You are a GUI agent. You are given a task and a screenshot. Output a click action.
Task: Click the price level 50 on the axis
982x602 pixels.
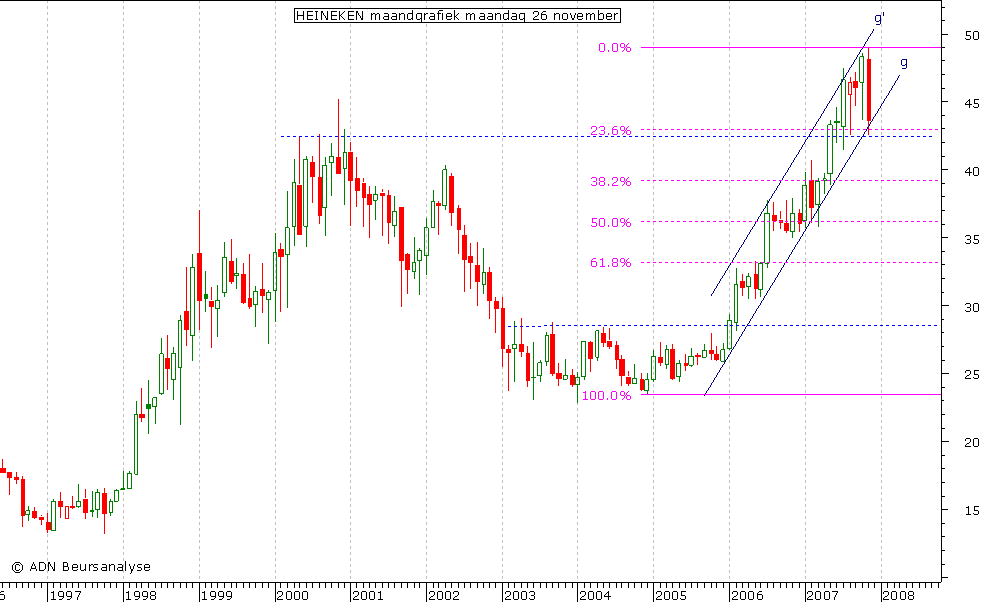(x=972, y=35)
